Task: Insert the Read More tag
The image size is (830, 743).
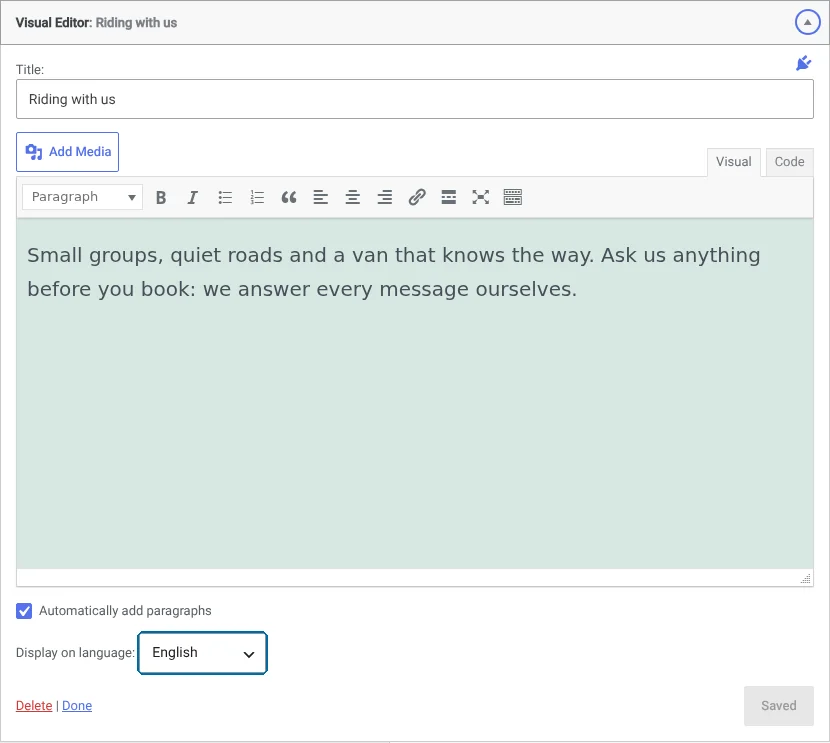Action: pos(449,197)
